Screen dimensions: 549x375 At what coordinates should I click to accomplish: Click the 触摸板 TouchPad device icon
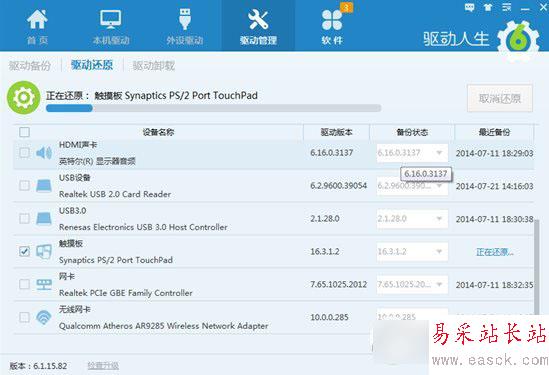point(44,251)
